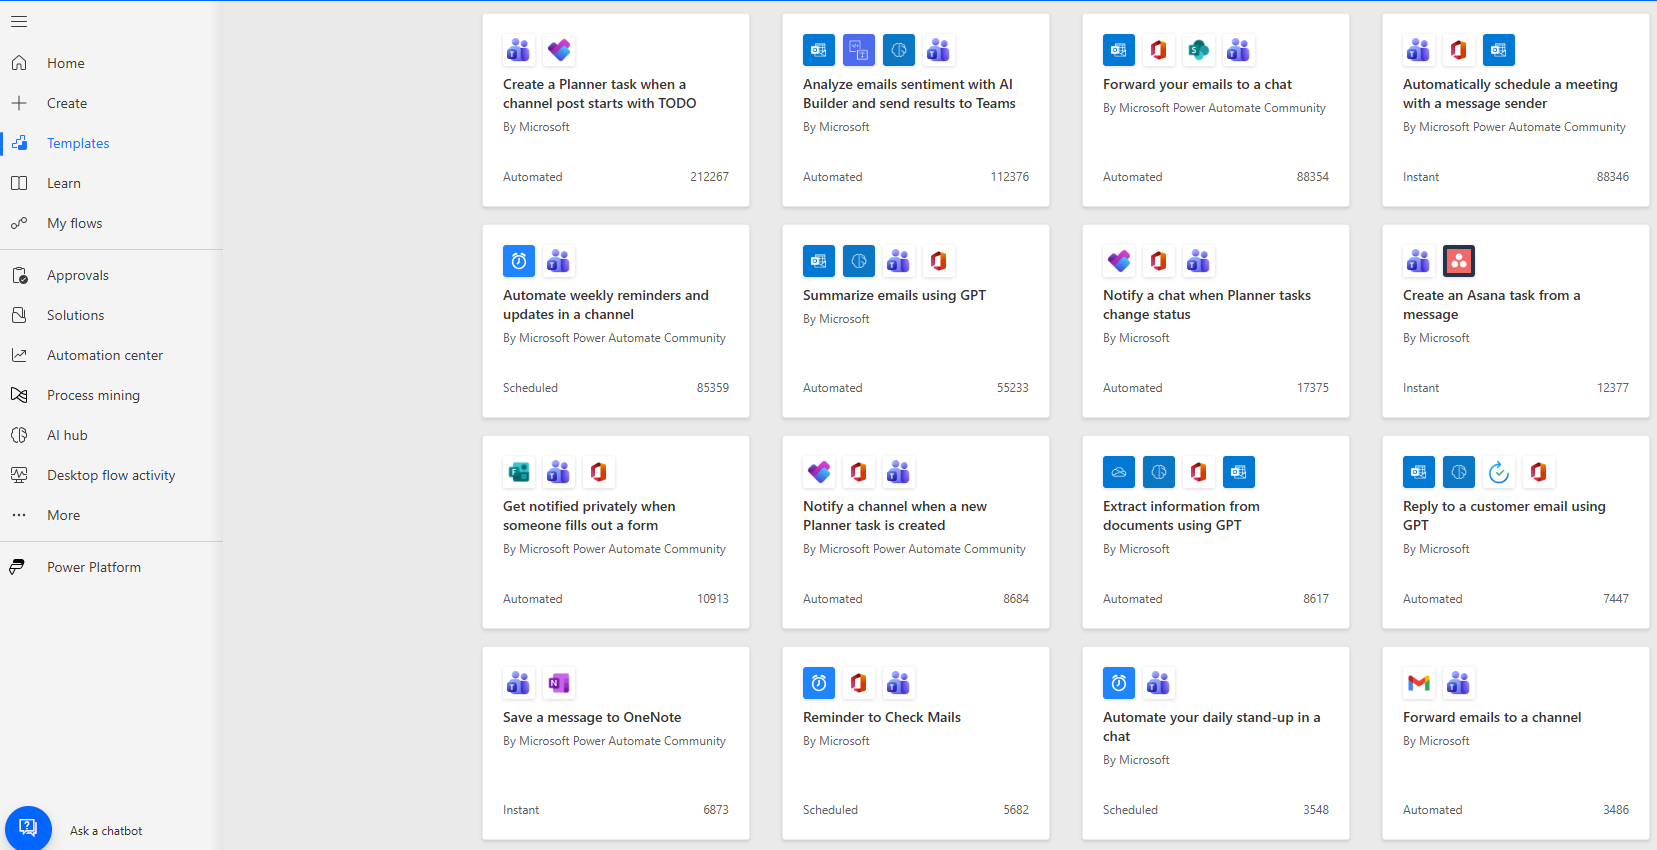Click the Microsoft Forms icon on notification card
This screenshot has height=850, width=1657.
[518, 472]
